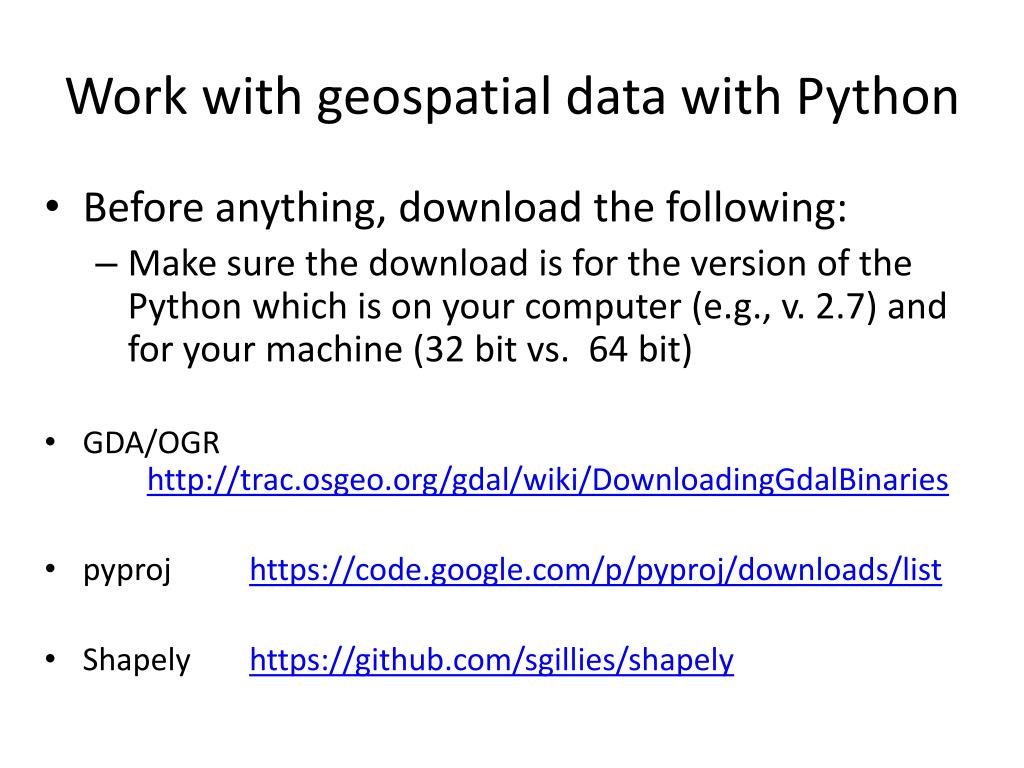Click the bullet dot before "Shapely" label
Screen dimensions: 1024x768
[51, 658]
